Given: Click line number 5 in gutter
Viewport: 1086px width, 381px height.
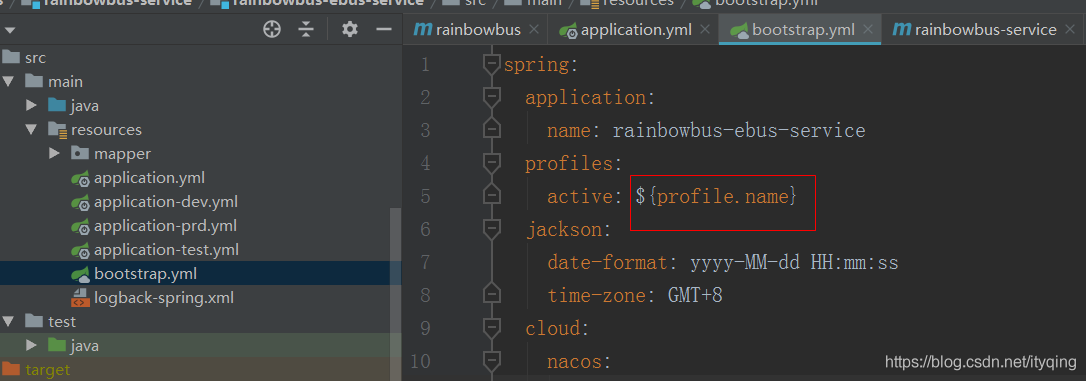Looking at the screenshot, I should [425, 197].
